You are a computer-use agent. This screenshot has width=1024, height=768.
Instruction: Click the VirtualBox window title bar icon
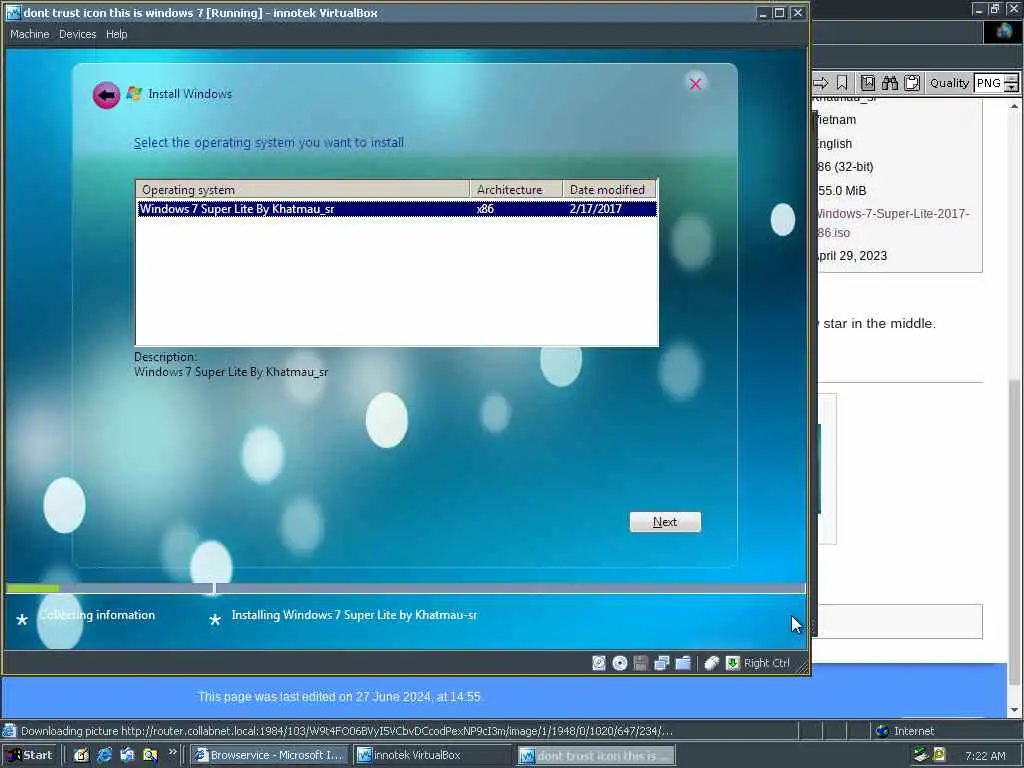coord(13,12)
